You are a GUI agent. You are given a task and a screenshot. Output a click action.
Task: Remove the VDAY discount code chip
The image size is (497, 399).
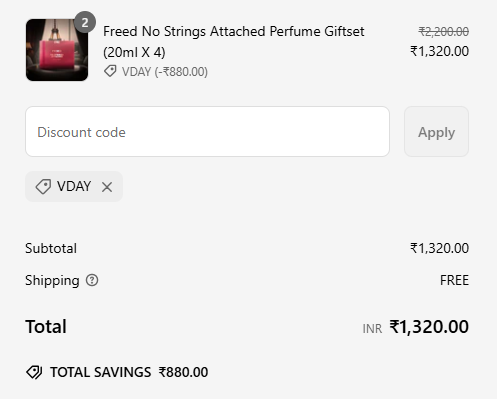(107, 187)
